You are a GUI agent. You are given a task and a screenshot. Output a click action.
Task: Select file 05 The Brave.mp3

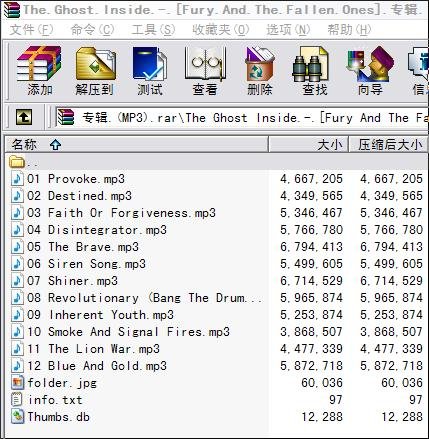[x=83, y=247]
